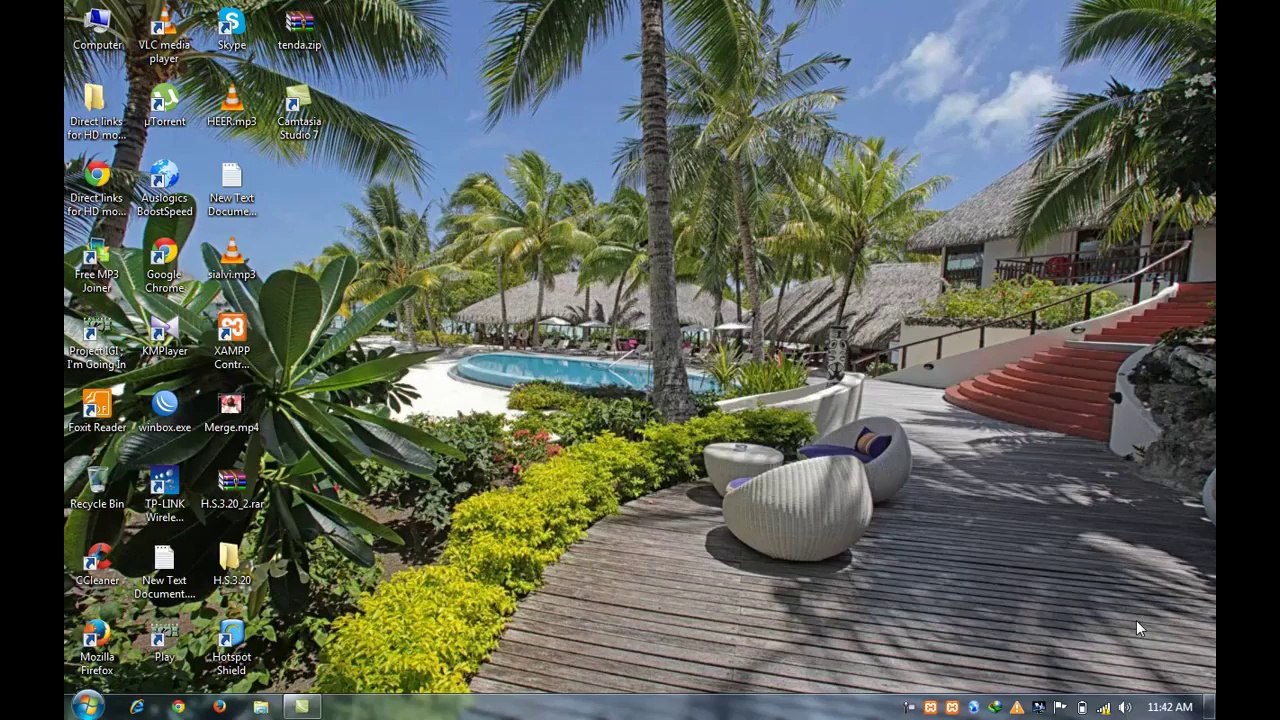Launch Google Chrome desktop shortcut
The image size is (1280, 720).
point(164,266)
